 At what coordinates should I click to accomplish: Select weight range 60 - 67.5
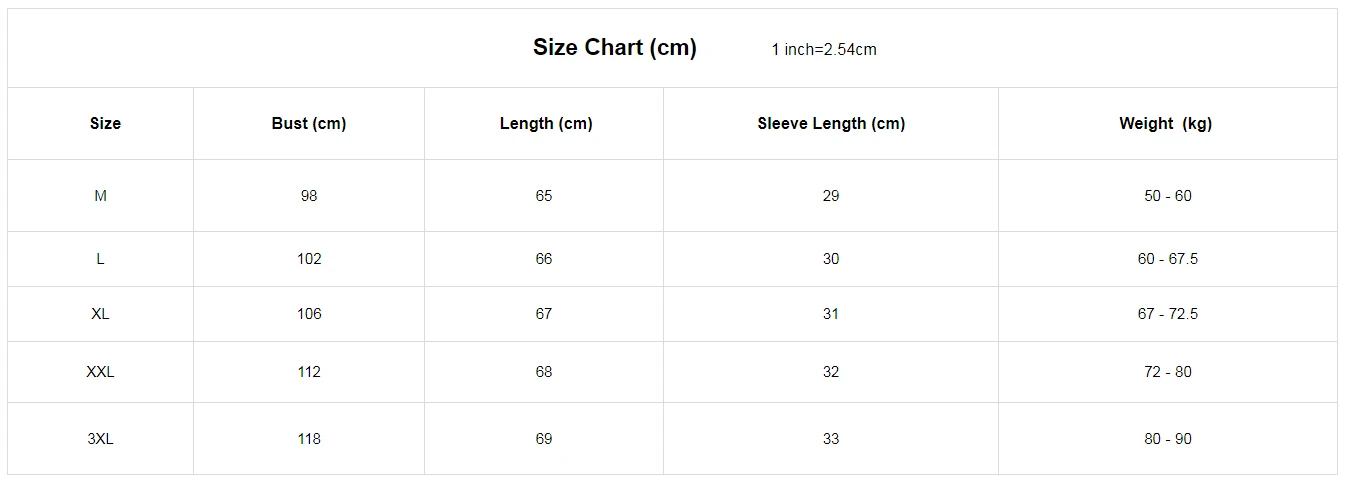click(x=1168, y=259)
